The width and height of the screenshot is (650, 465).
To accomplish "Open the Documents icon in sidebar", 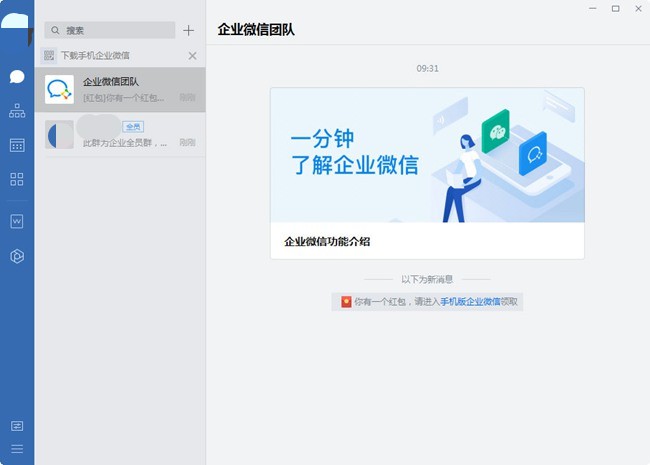I will [17, 221].
